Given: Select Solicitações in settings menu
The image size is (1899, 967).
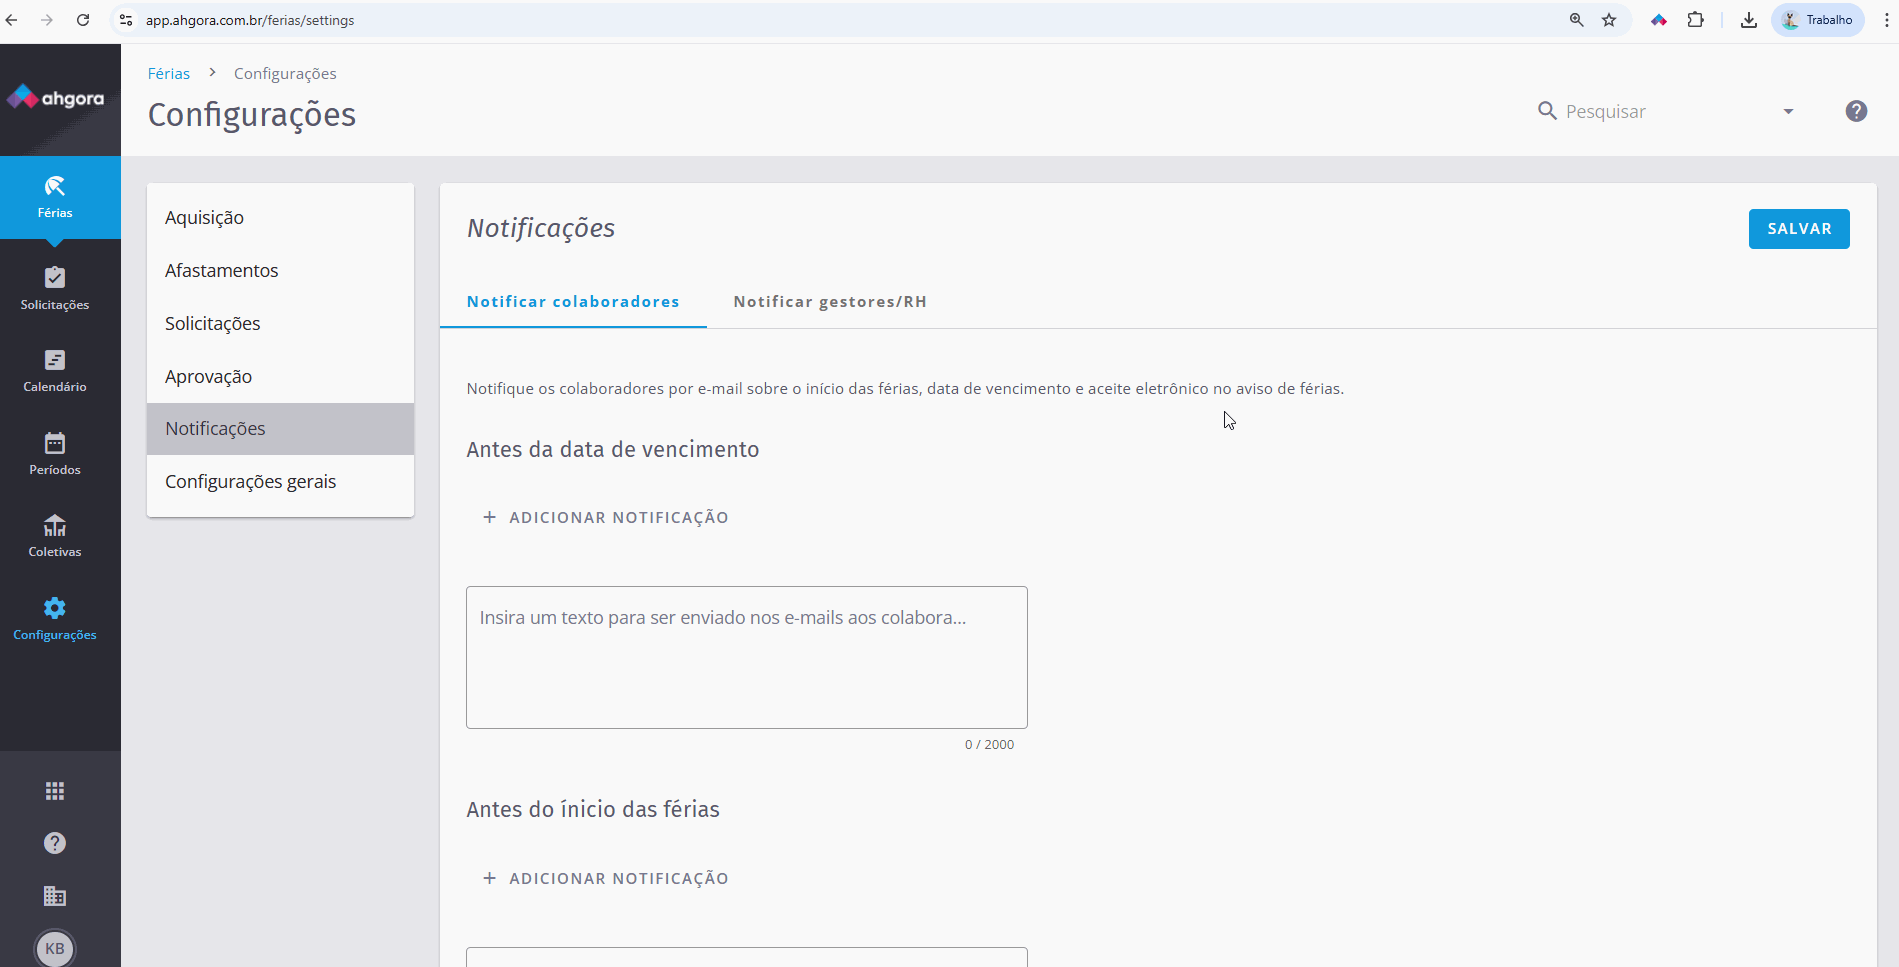Looking at the screenshot, I should pyautogui.click(x=280, y=323).
